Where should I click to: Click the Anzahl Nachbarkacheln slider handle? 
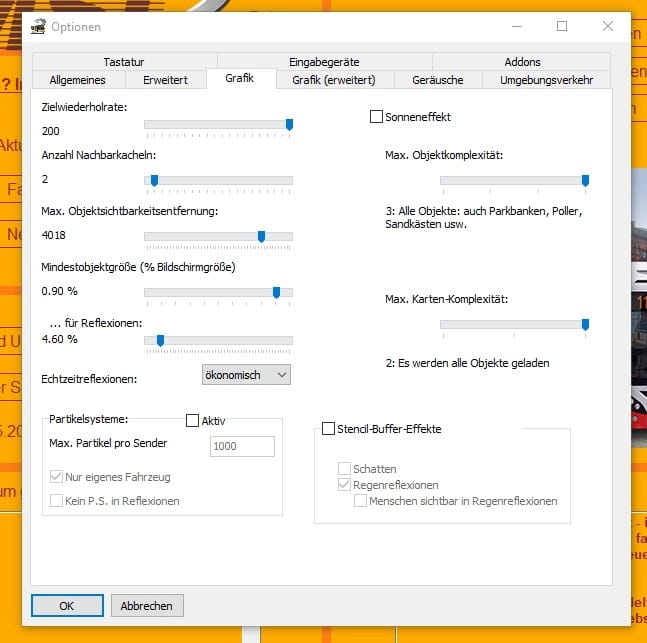coord(154,180)
